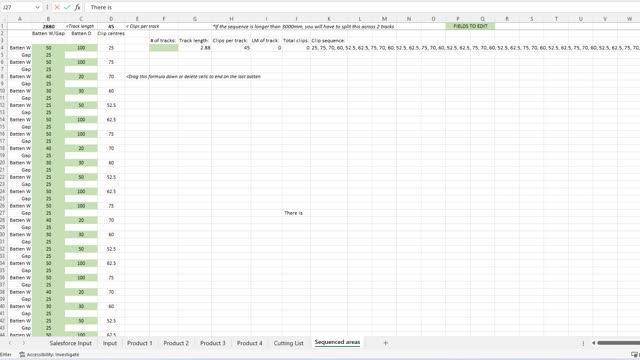The width and height of the screenshot is (640, 360).
Task: Select column A header
Action: (x=20, y=19)
